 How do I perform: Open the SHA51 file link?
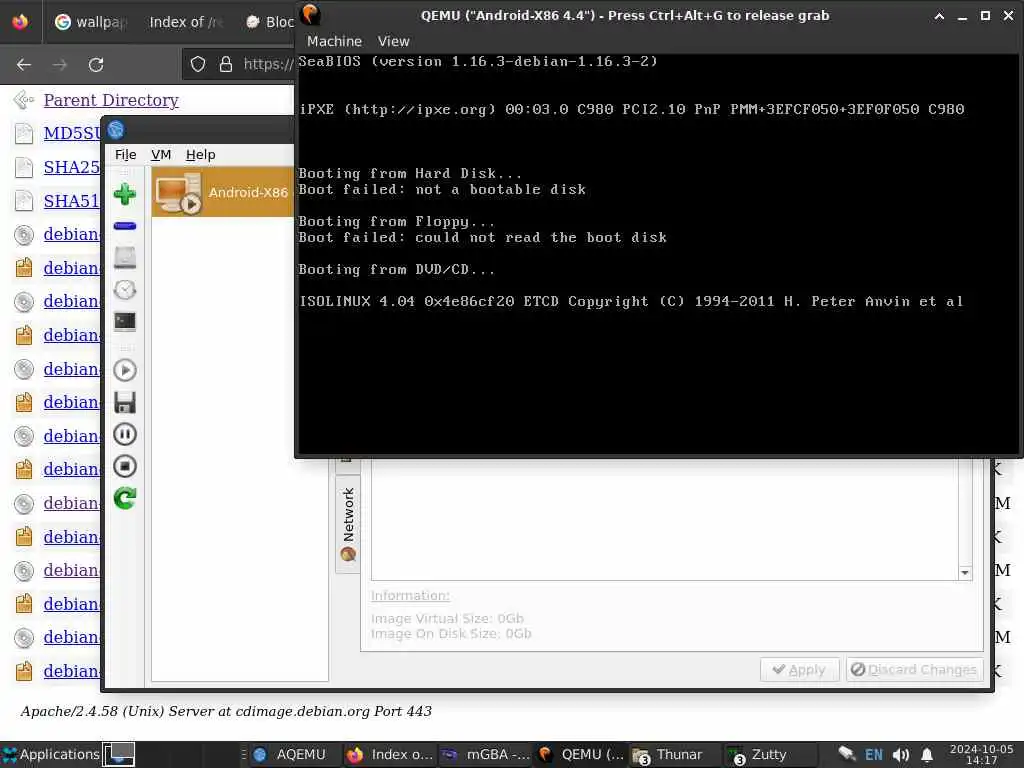(72, 201)
